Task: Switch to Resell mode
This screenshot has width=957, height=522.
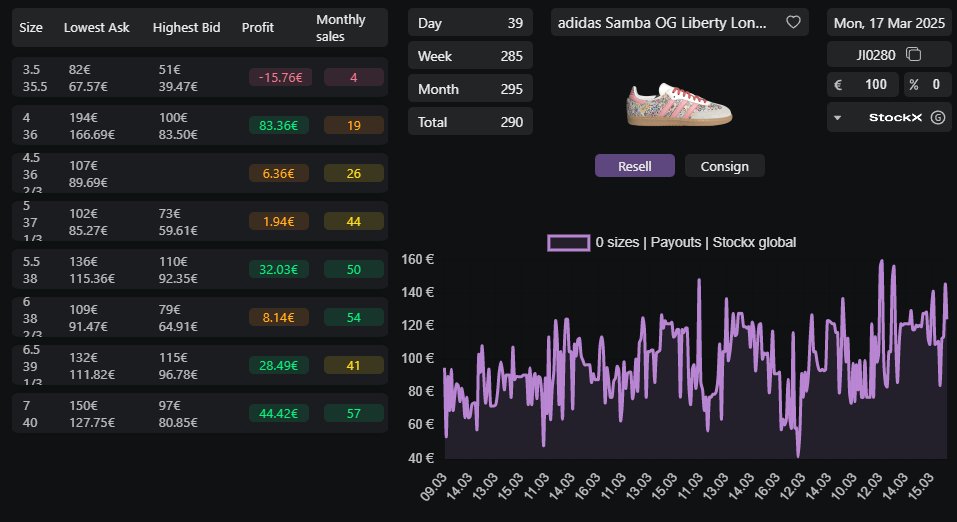Action: (x=635, y=165)
